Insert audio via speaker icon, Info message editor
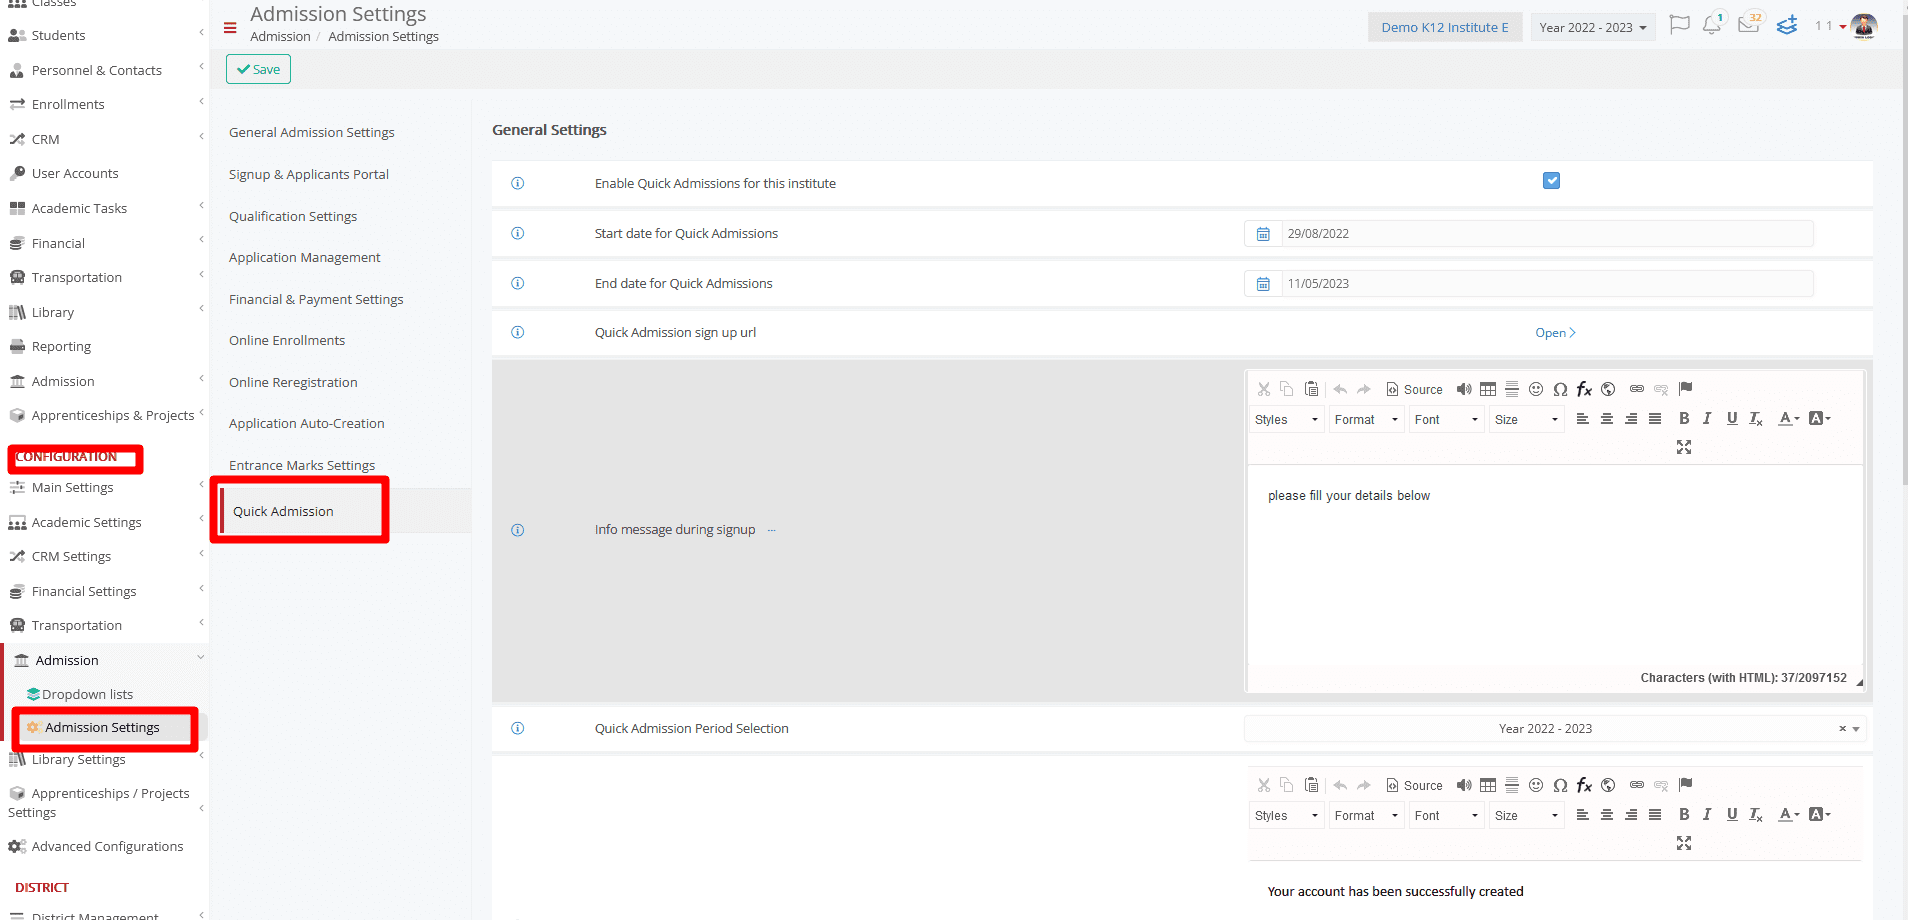 pos(1464,389)
